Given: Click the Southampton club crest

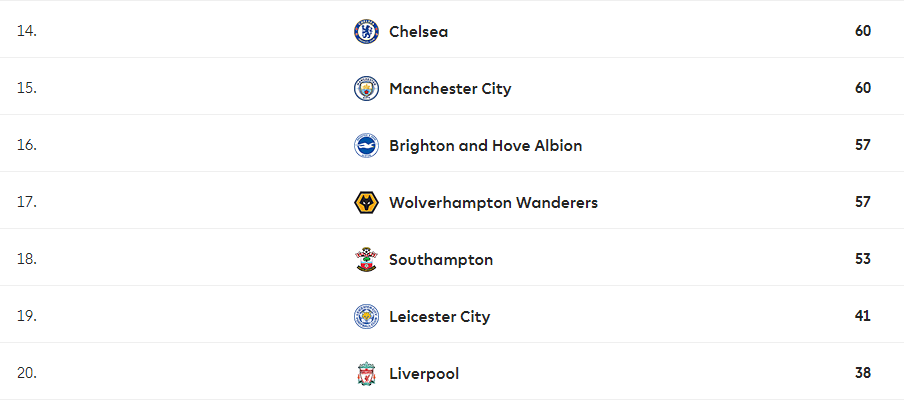Looking at the screenshot, I should [x=366, y=259].
